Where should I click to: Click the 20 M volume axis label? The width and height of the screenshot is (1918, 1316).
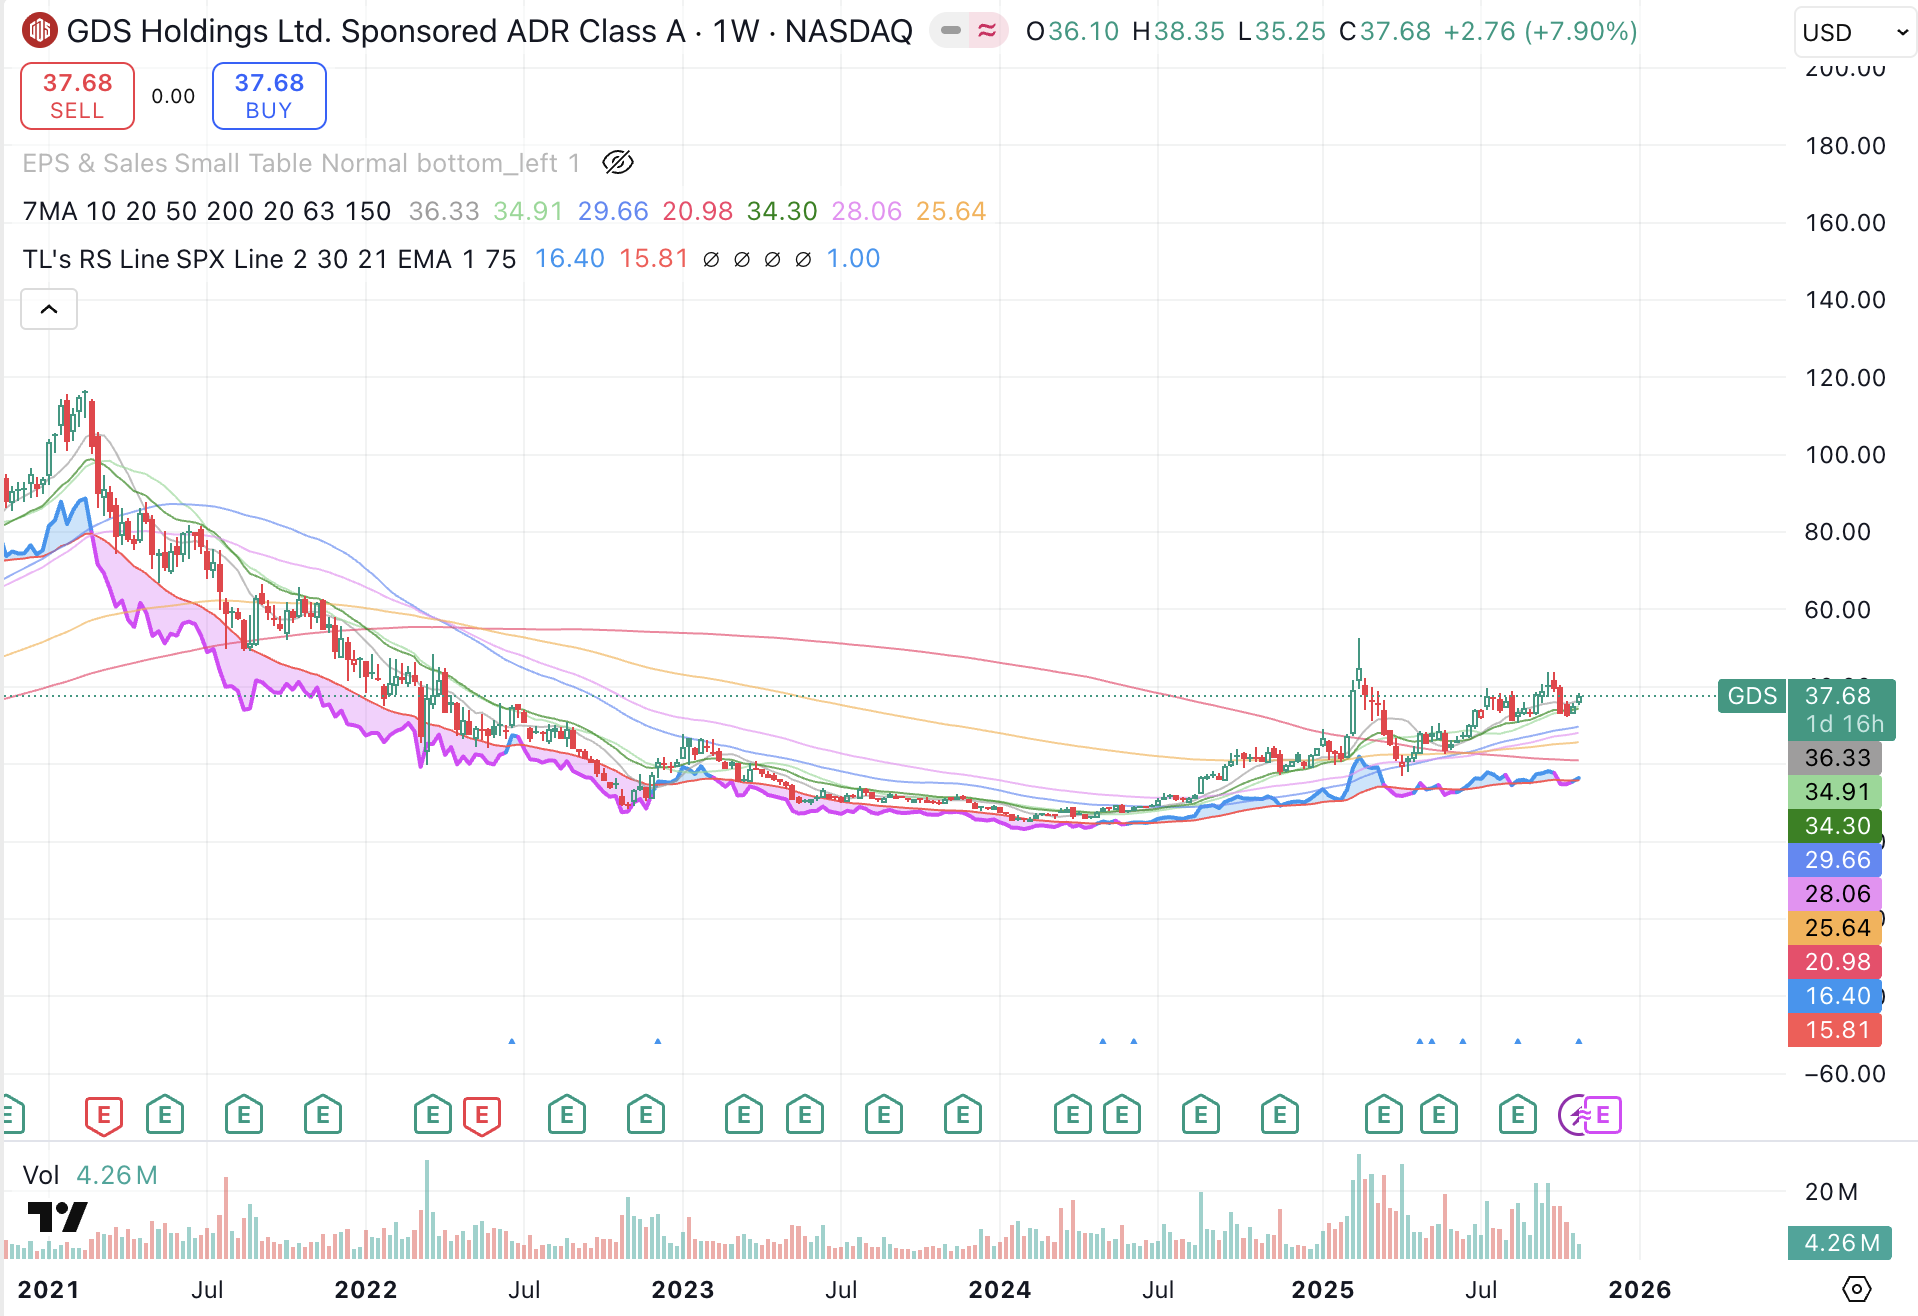click(1832, 1192)
